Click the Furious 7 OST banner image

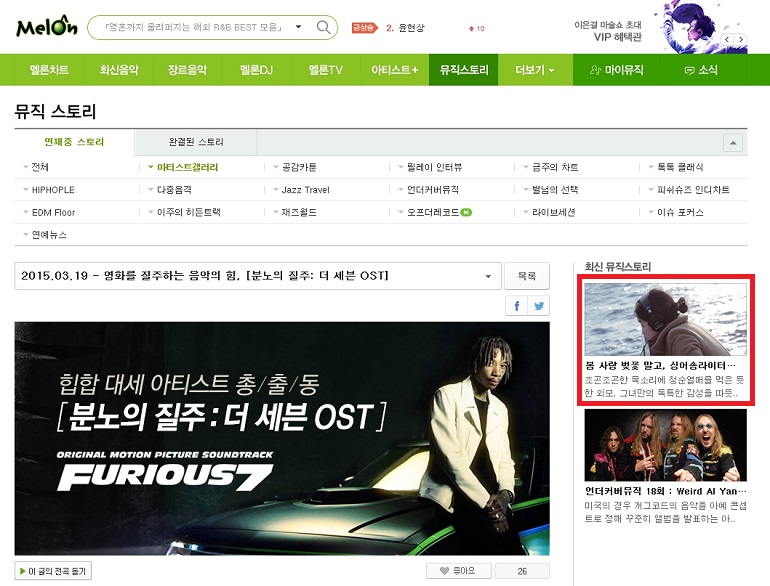tap(282, 439)
